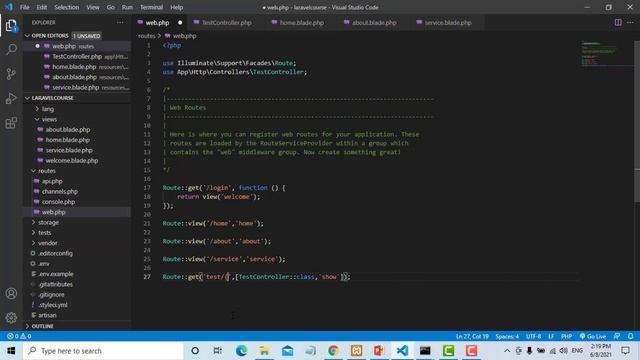
Task: Open notifications bell in status bar
Action: [x=631, y=336]
